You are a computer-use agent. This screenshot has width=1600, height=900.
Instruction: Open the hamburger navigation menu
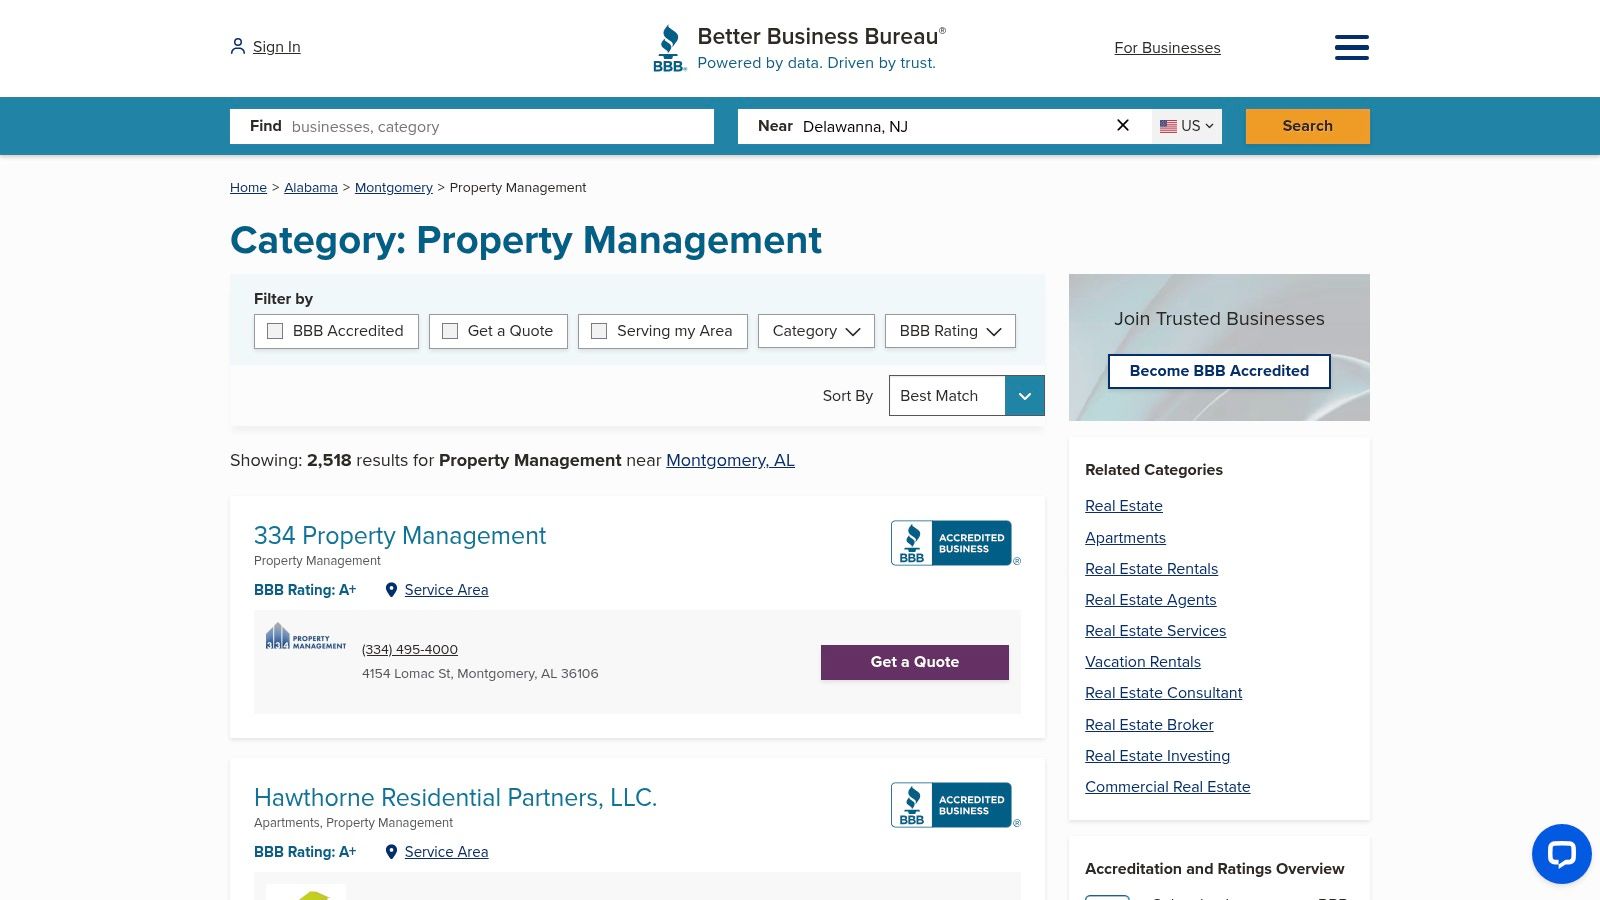[1352, 47]
